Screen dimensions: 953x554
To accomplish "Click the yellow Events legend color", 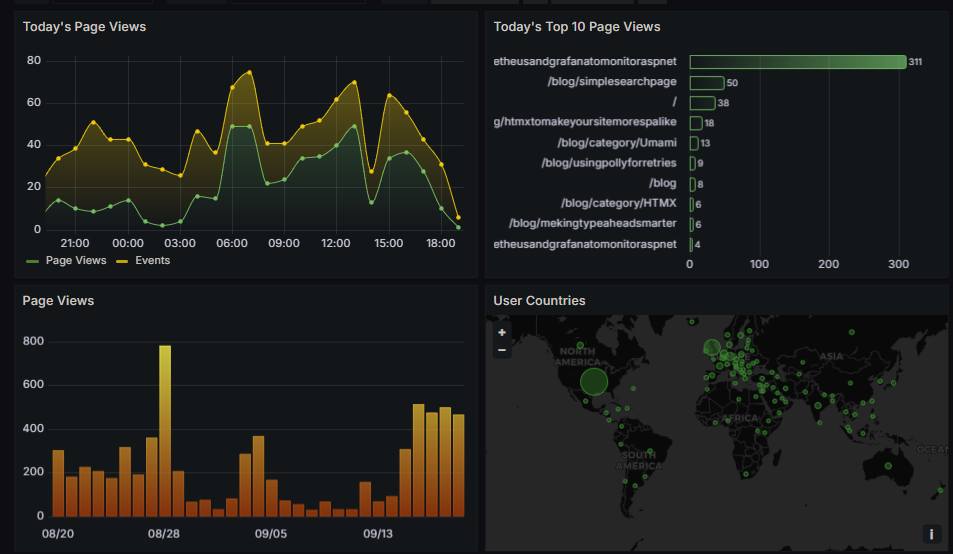I will pos(122,261).
